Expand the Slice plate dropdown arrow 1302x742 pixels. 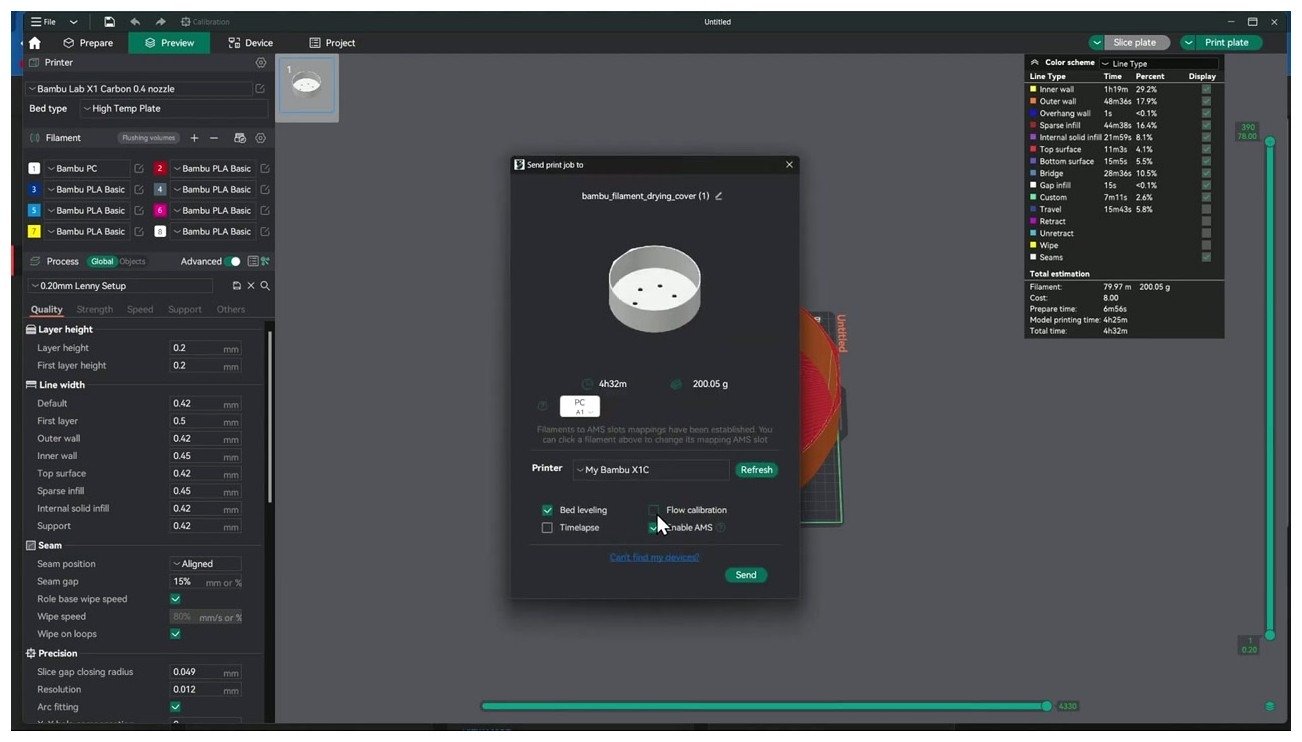1097,43
